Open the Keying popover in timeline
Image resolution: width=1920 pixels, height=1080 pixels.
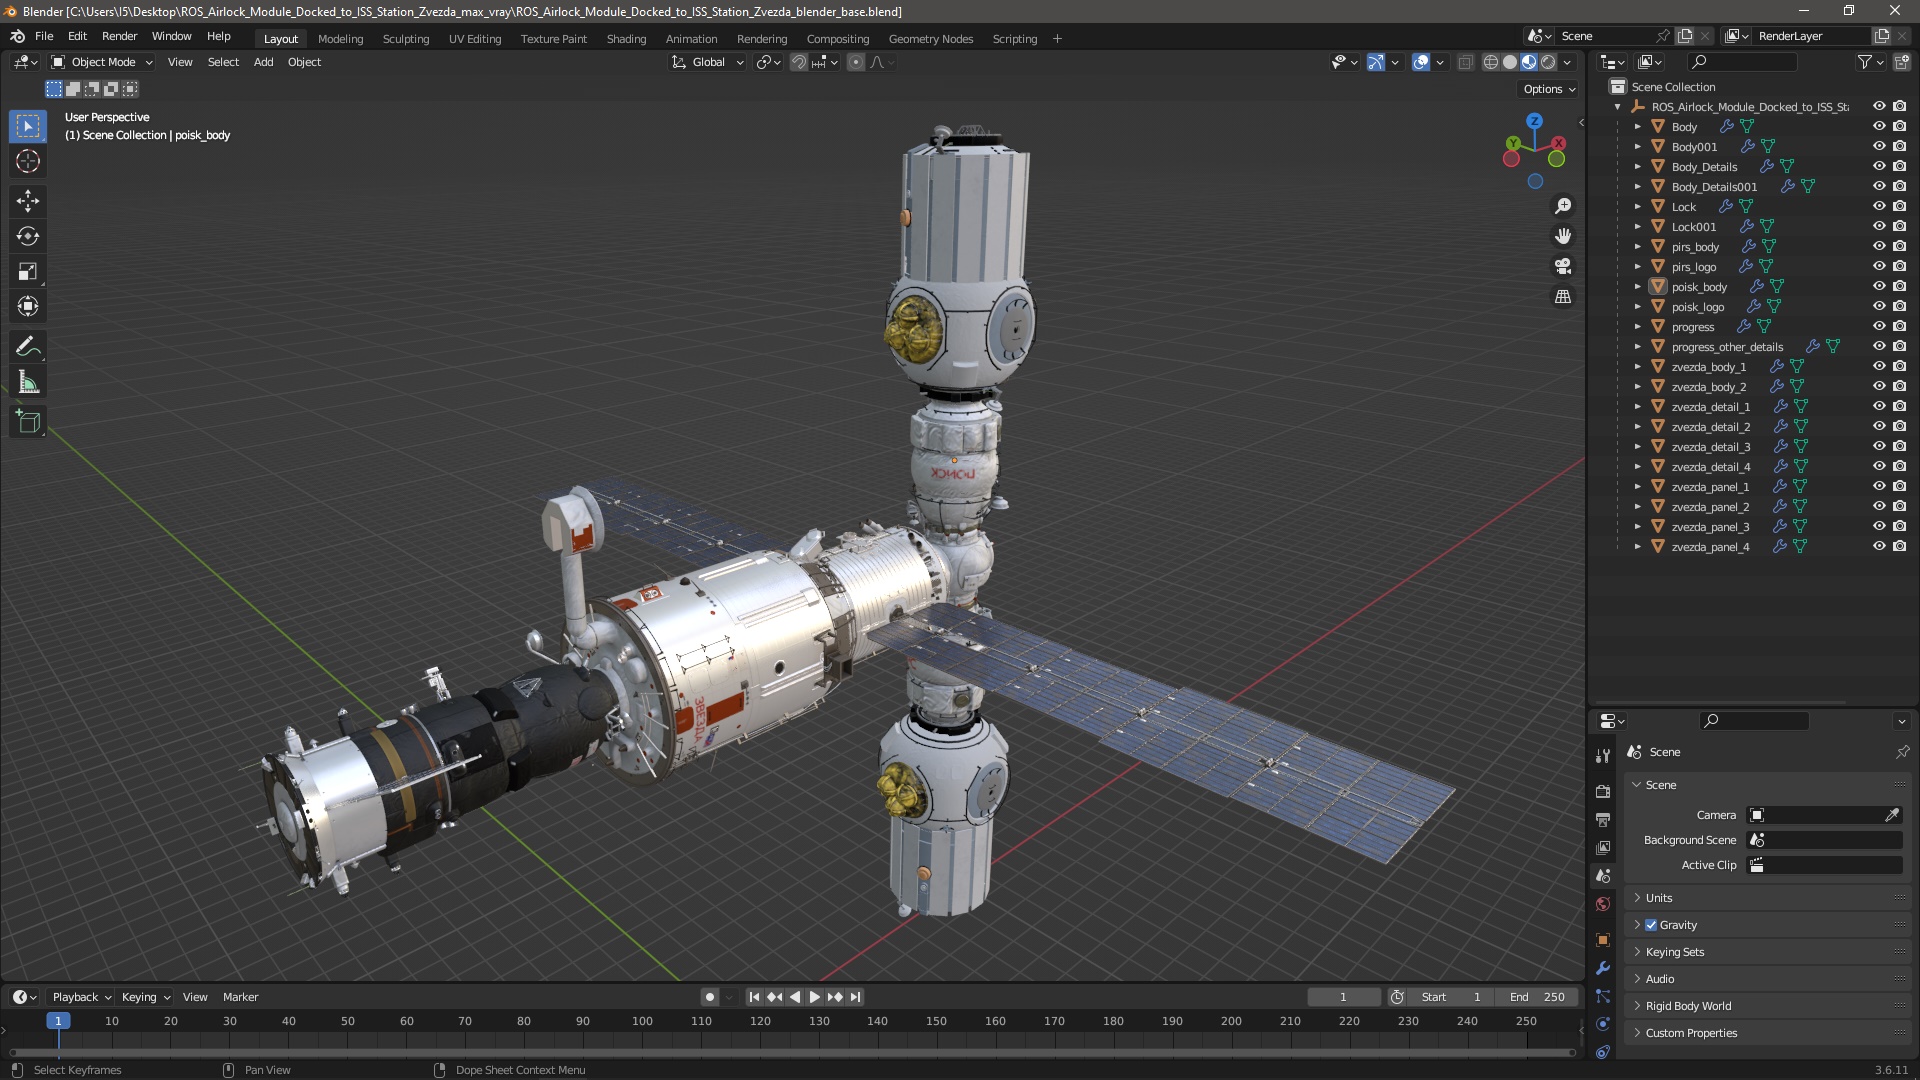click(146, 997)
